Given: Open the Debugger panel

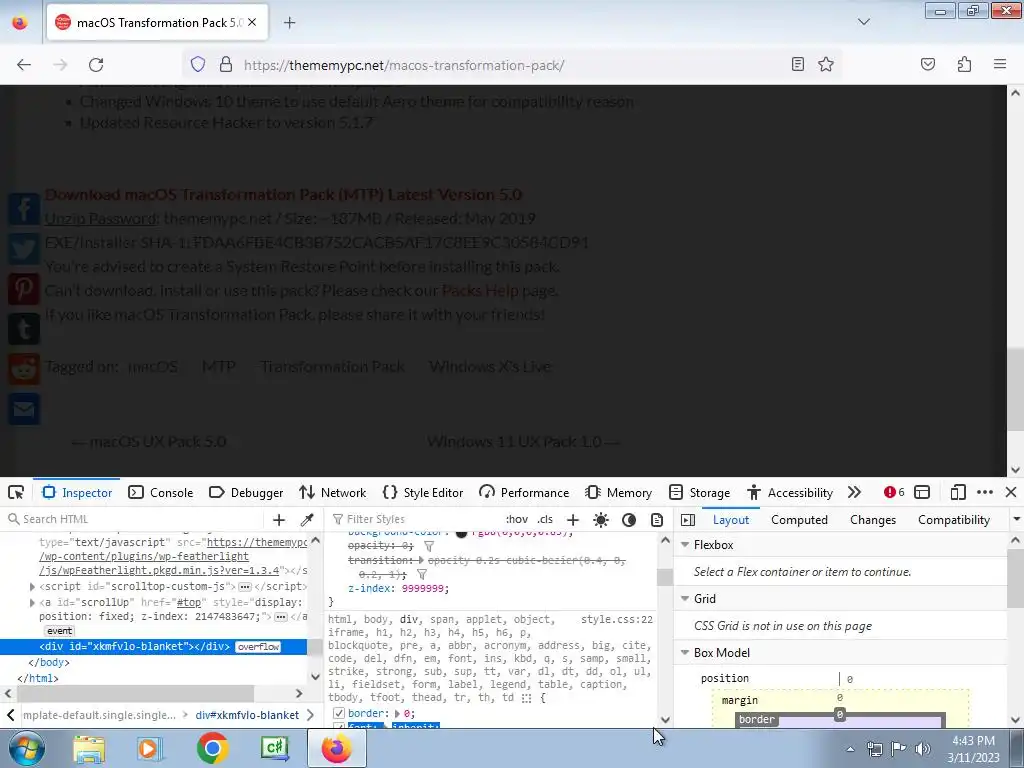Looking at the screenshot, I should pos(246,492).
